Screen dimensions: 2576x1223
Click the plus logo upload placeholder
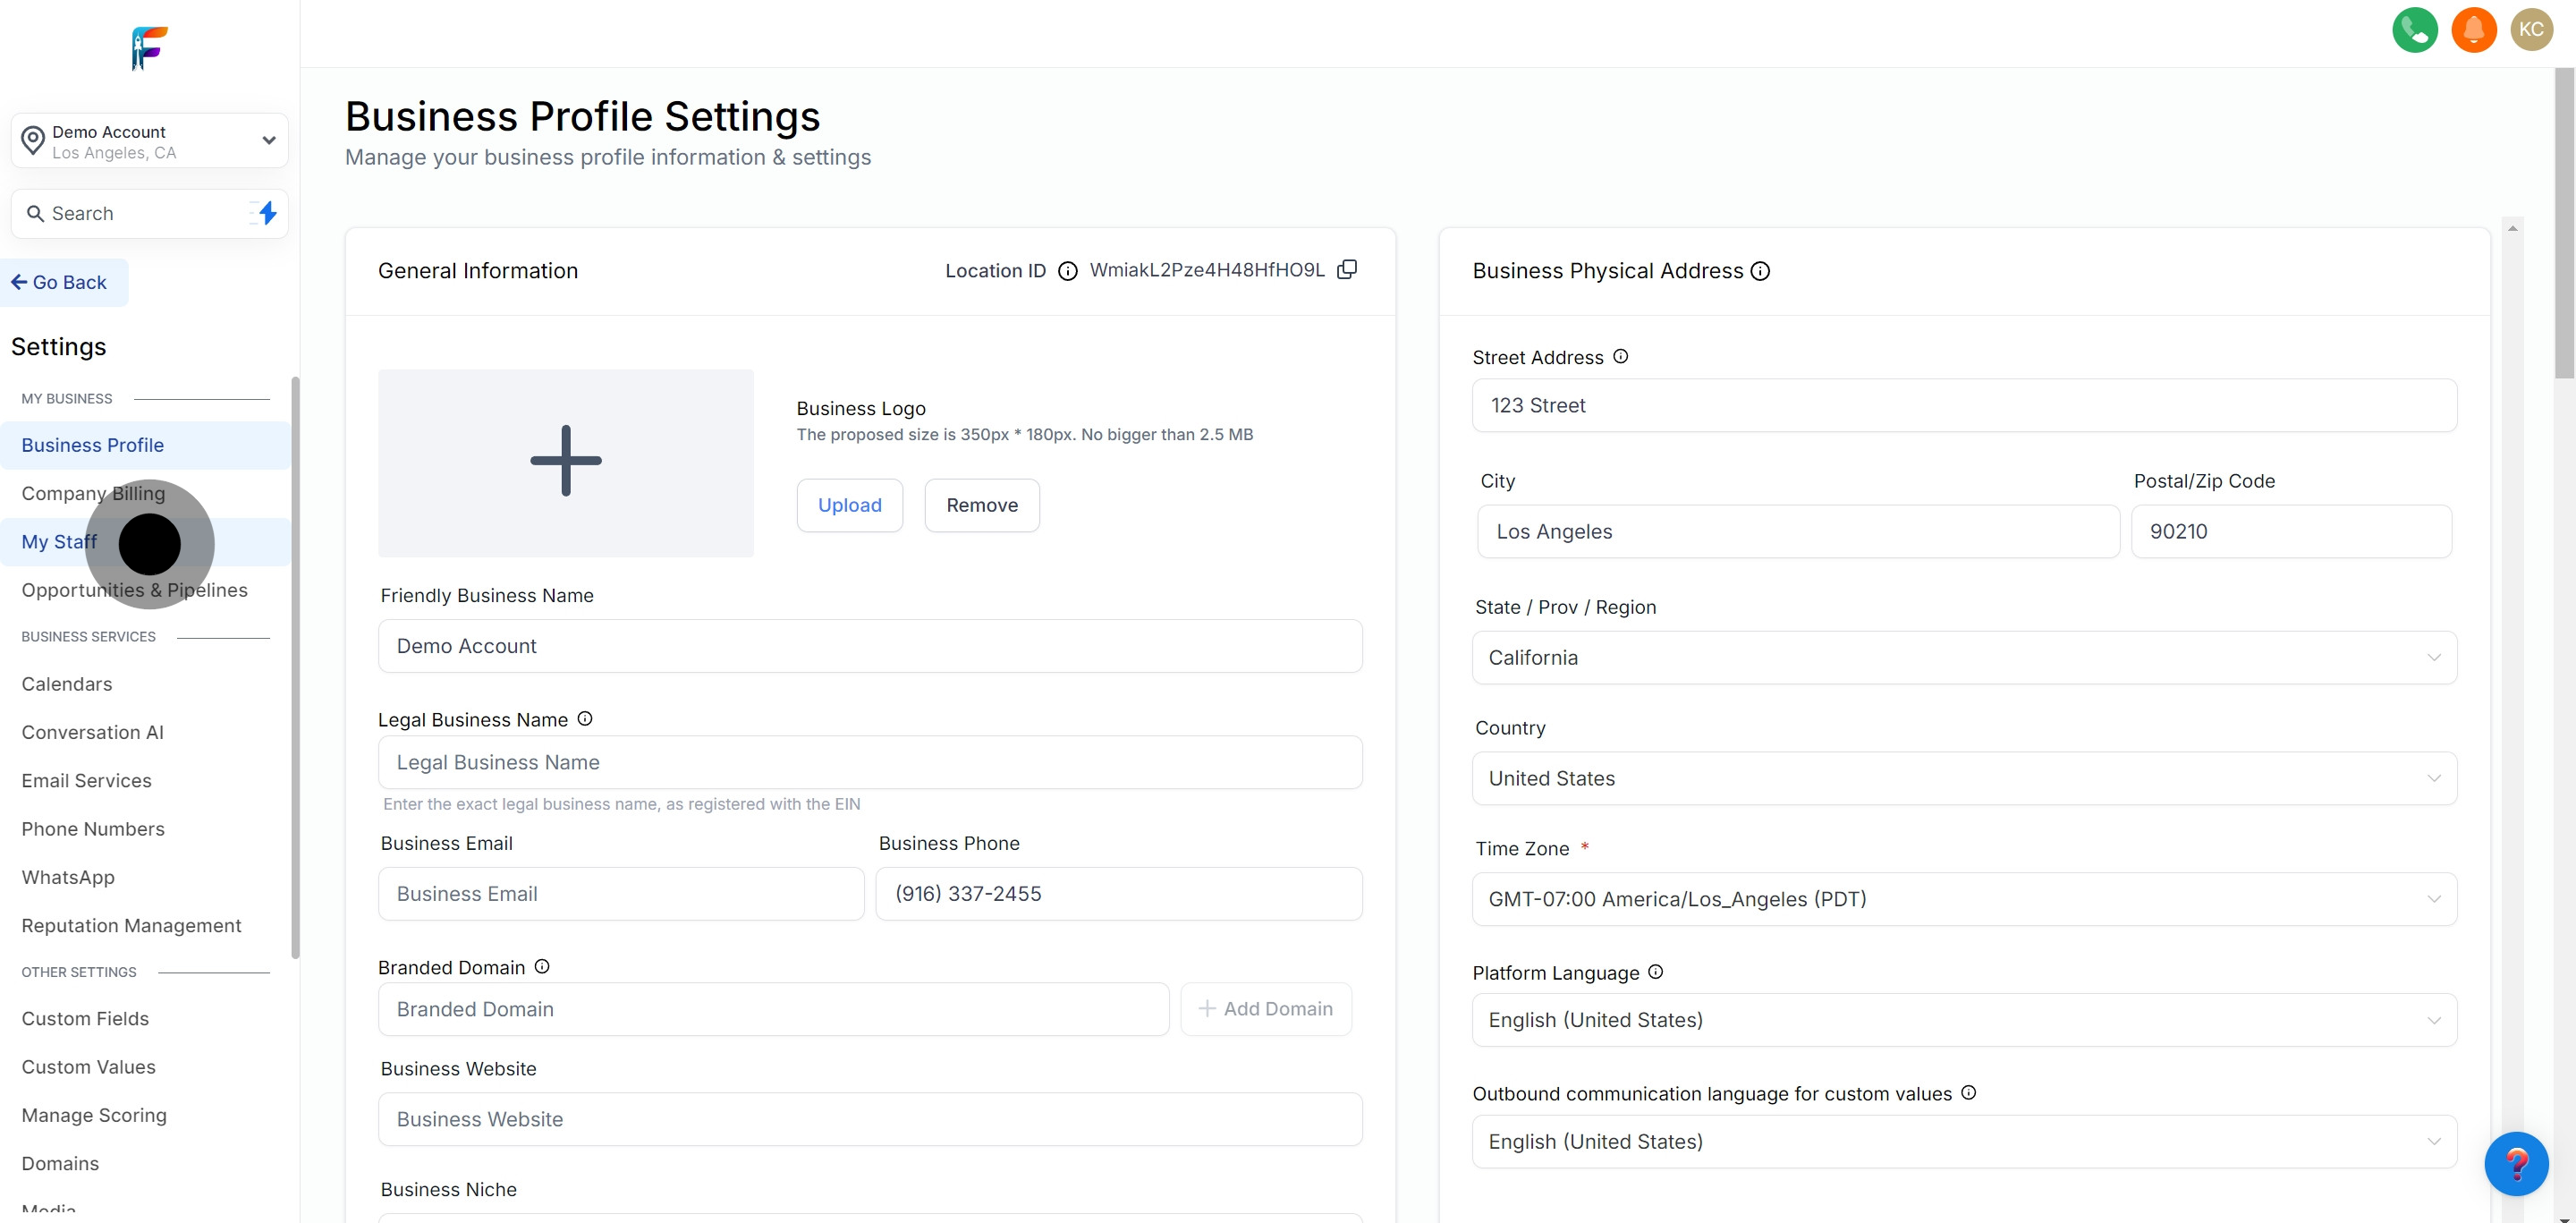pos(565,462)
